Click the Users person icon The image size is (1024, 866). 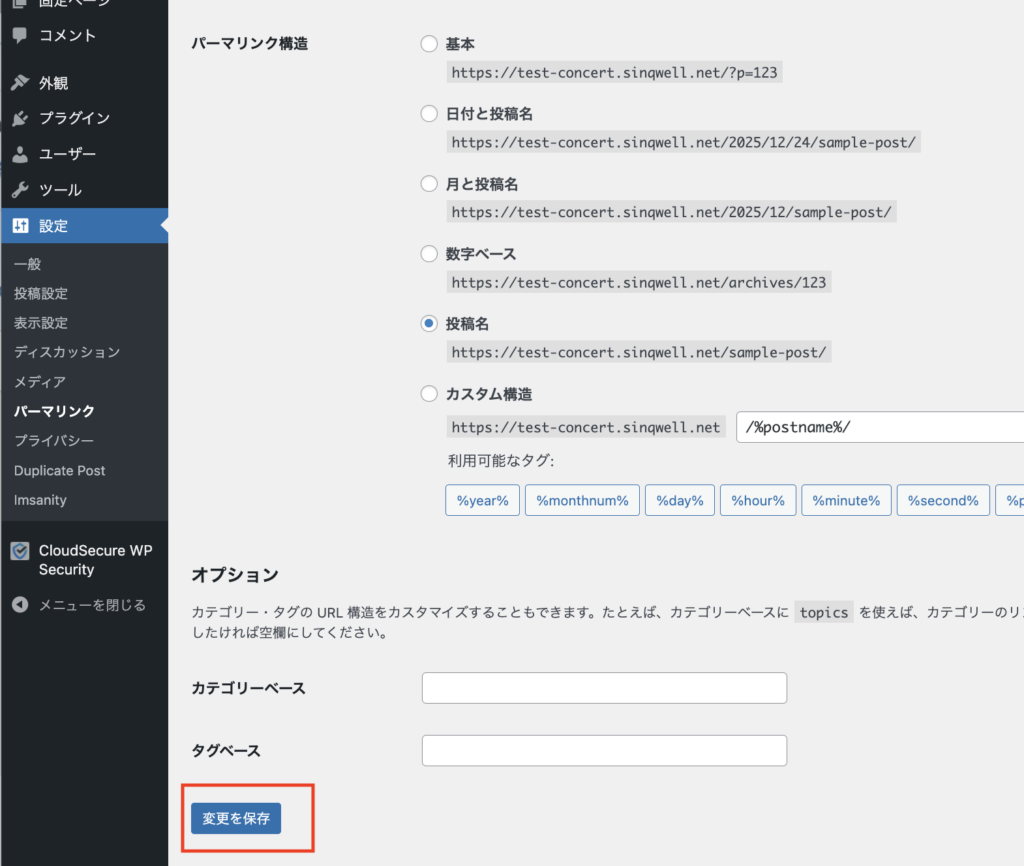pos(20,155)
